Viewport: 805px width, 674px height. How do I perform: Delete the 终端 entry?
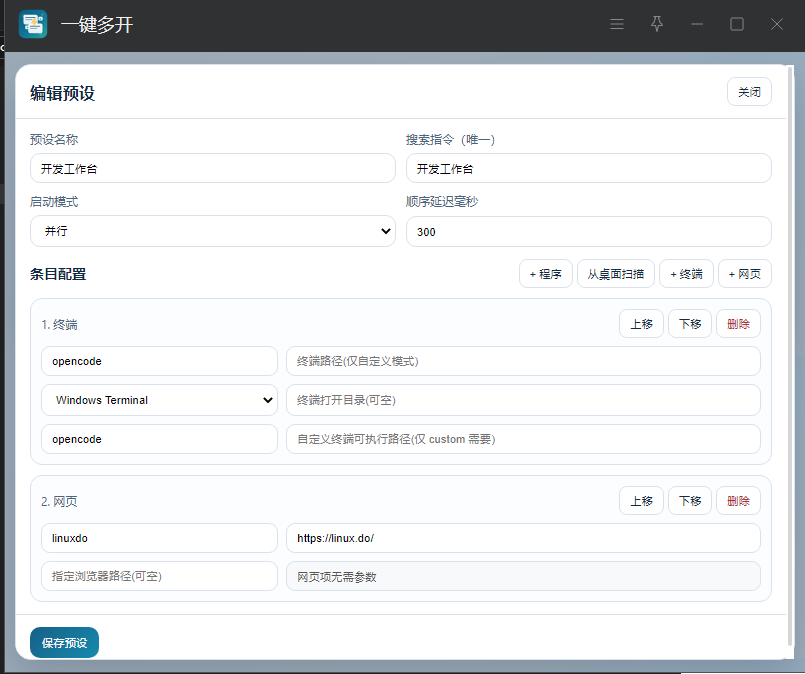[738, 324]
